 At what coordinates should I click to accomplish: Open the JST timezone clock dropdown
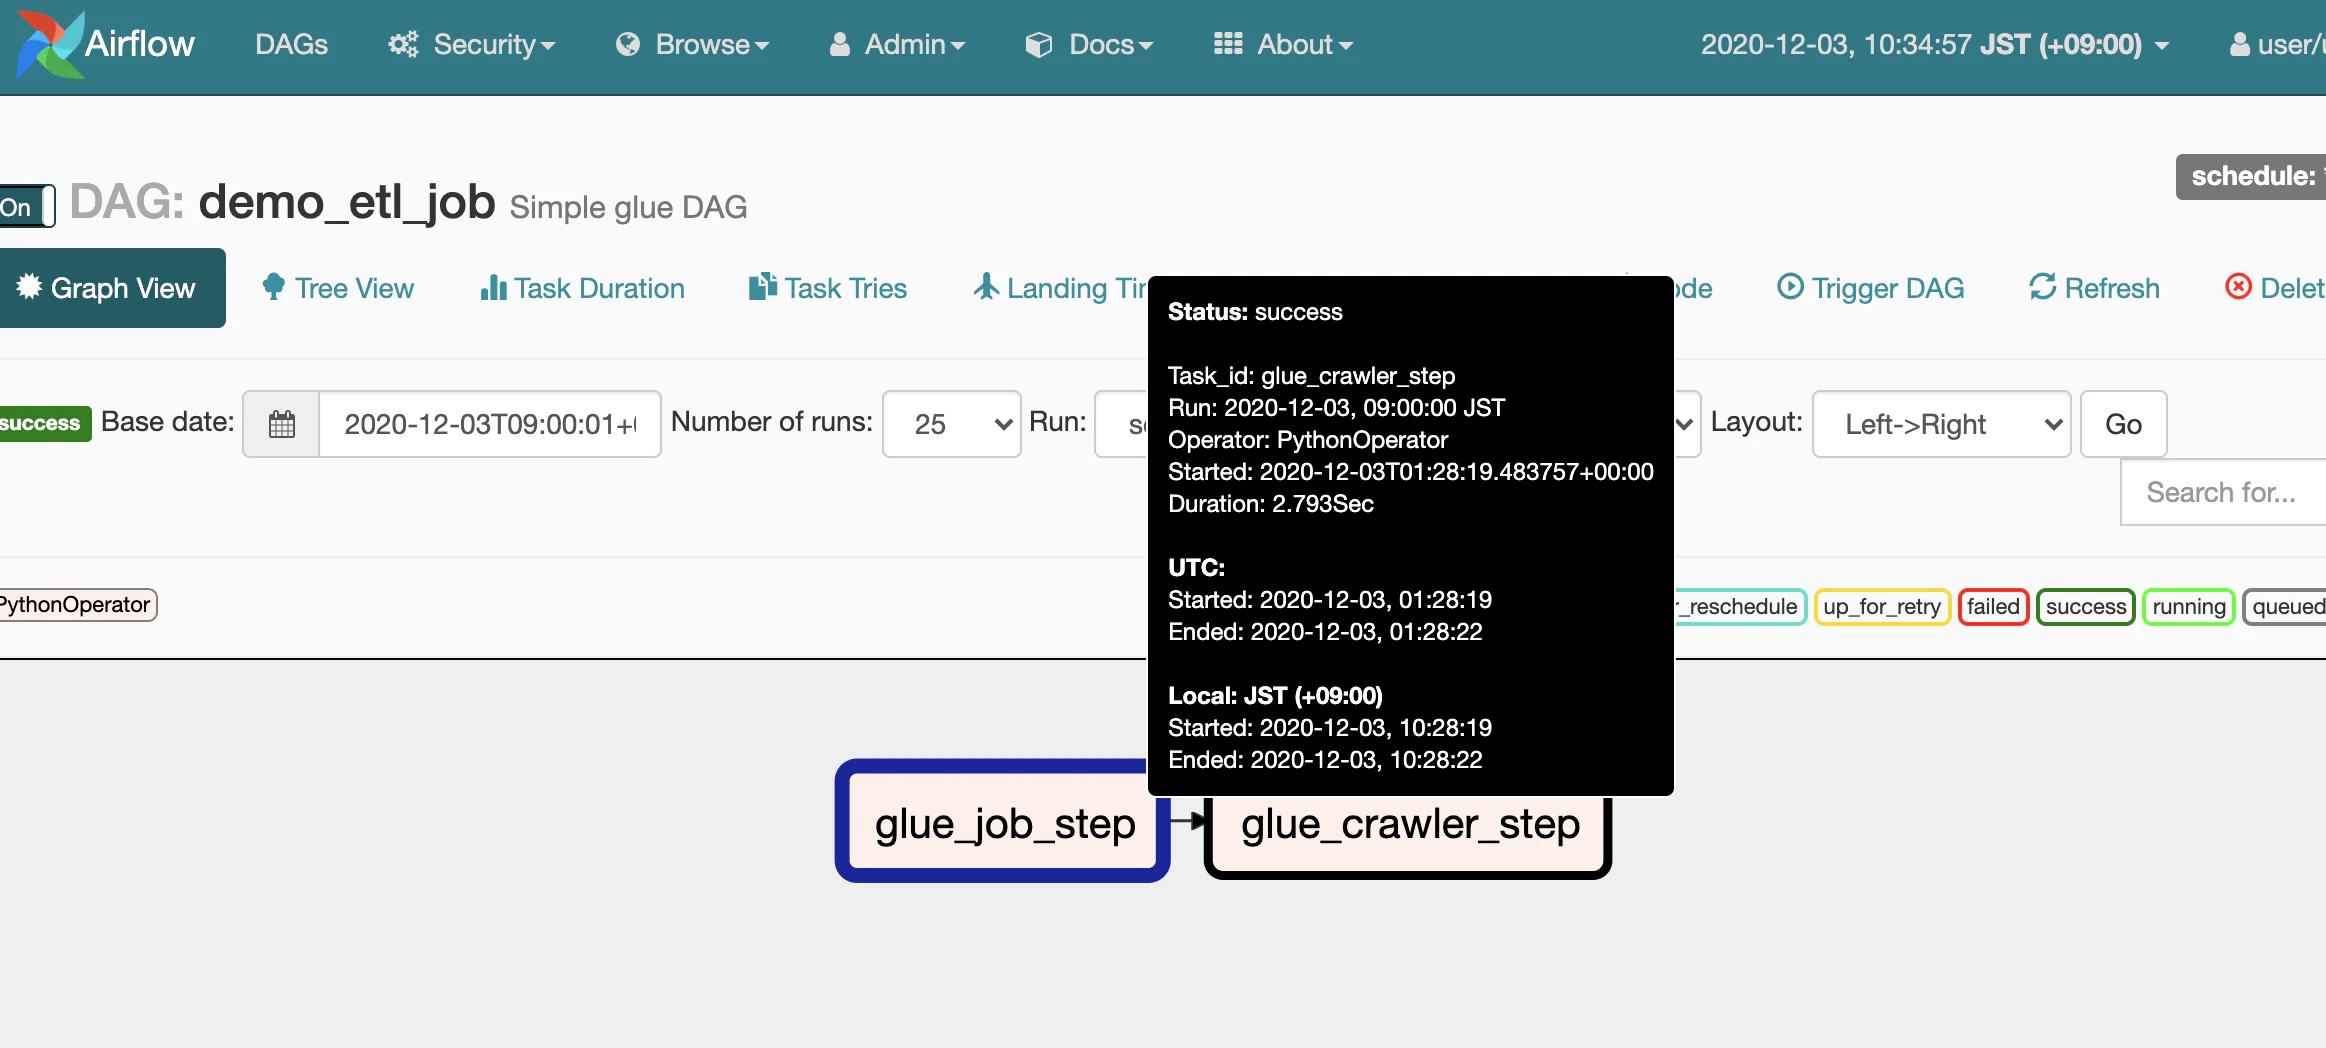pyautogui.click(x=1935, y=45)
